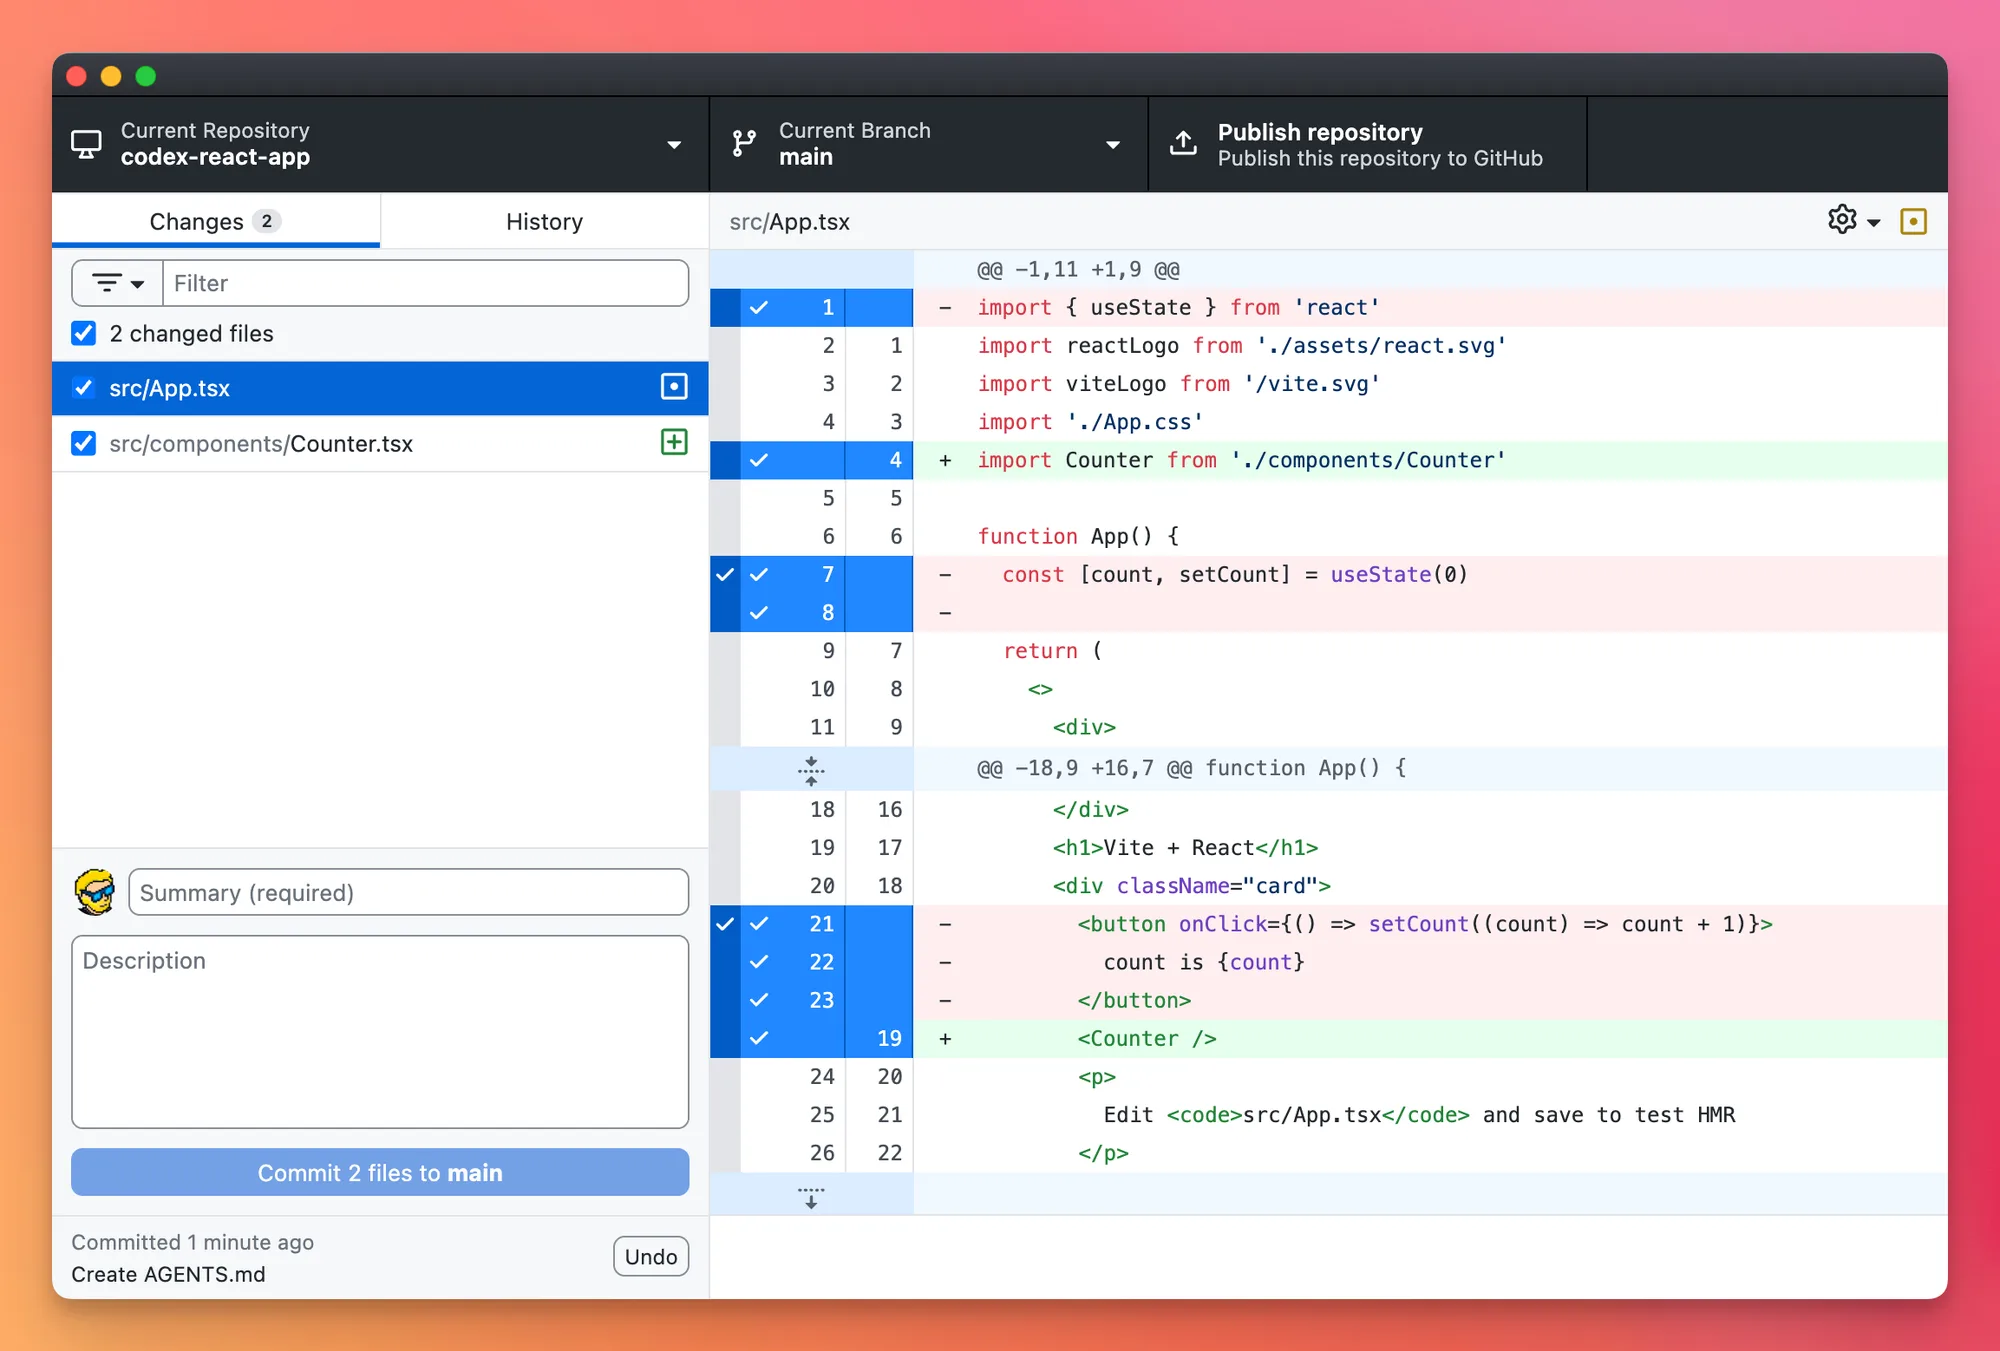The width and height of the screenshot is (2000, 1351).
Task: Click the 'Edit src/App.tsx and save' code line
Action: coord(1419,1114)
